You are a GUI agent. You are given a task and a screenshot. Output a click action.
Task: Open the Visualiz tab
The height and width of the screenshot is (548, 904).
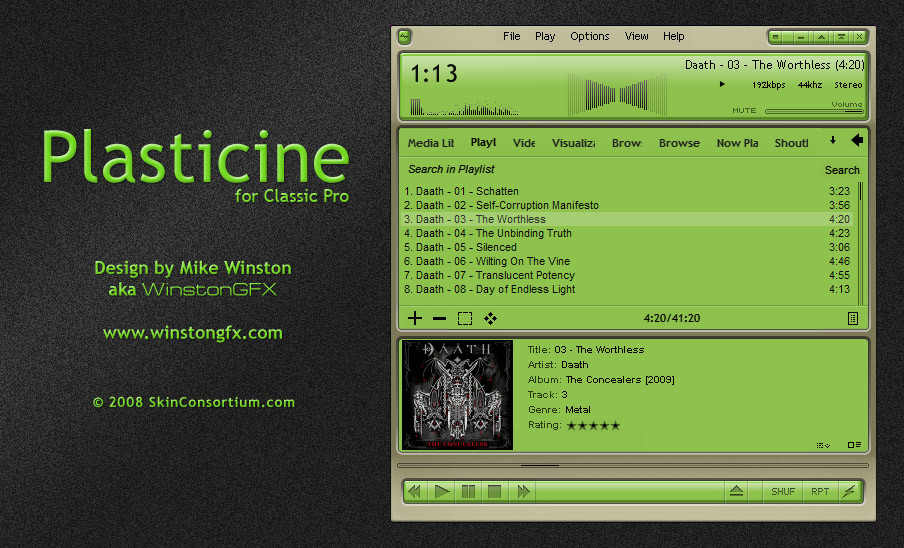click(573, 143)
